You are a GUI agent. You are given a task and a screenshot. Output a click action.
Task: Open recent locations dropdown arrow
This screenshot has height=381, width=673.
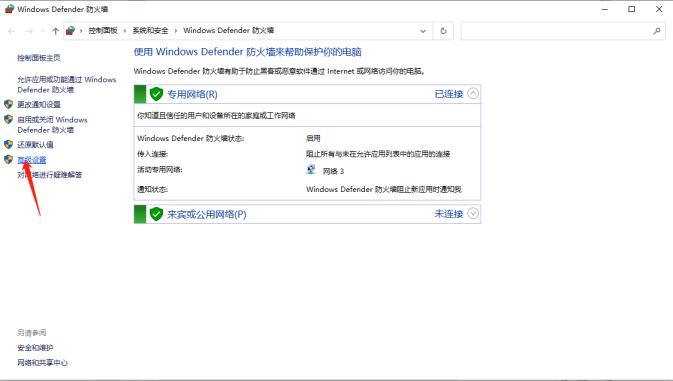click(43, 31)
